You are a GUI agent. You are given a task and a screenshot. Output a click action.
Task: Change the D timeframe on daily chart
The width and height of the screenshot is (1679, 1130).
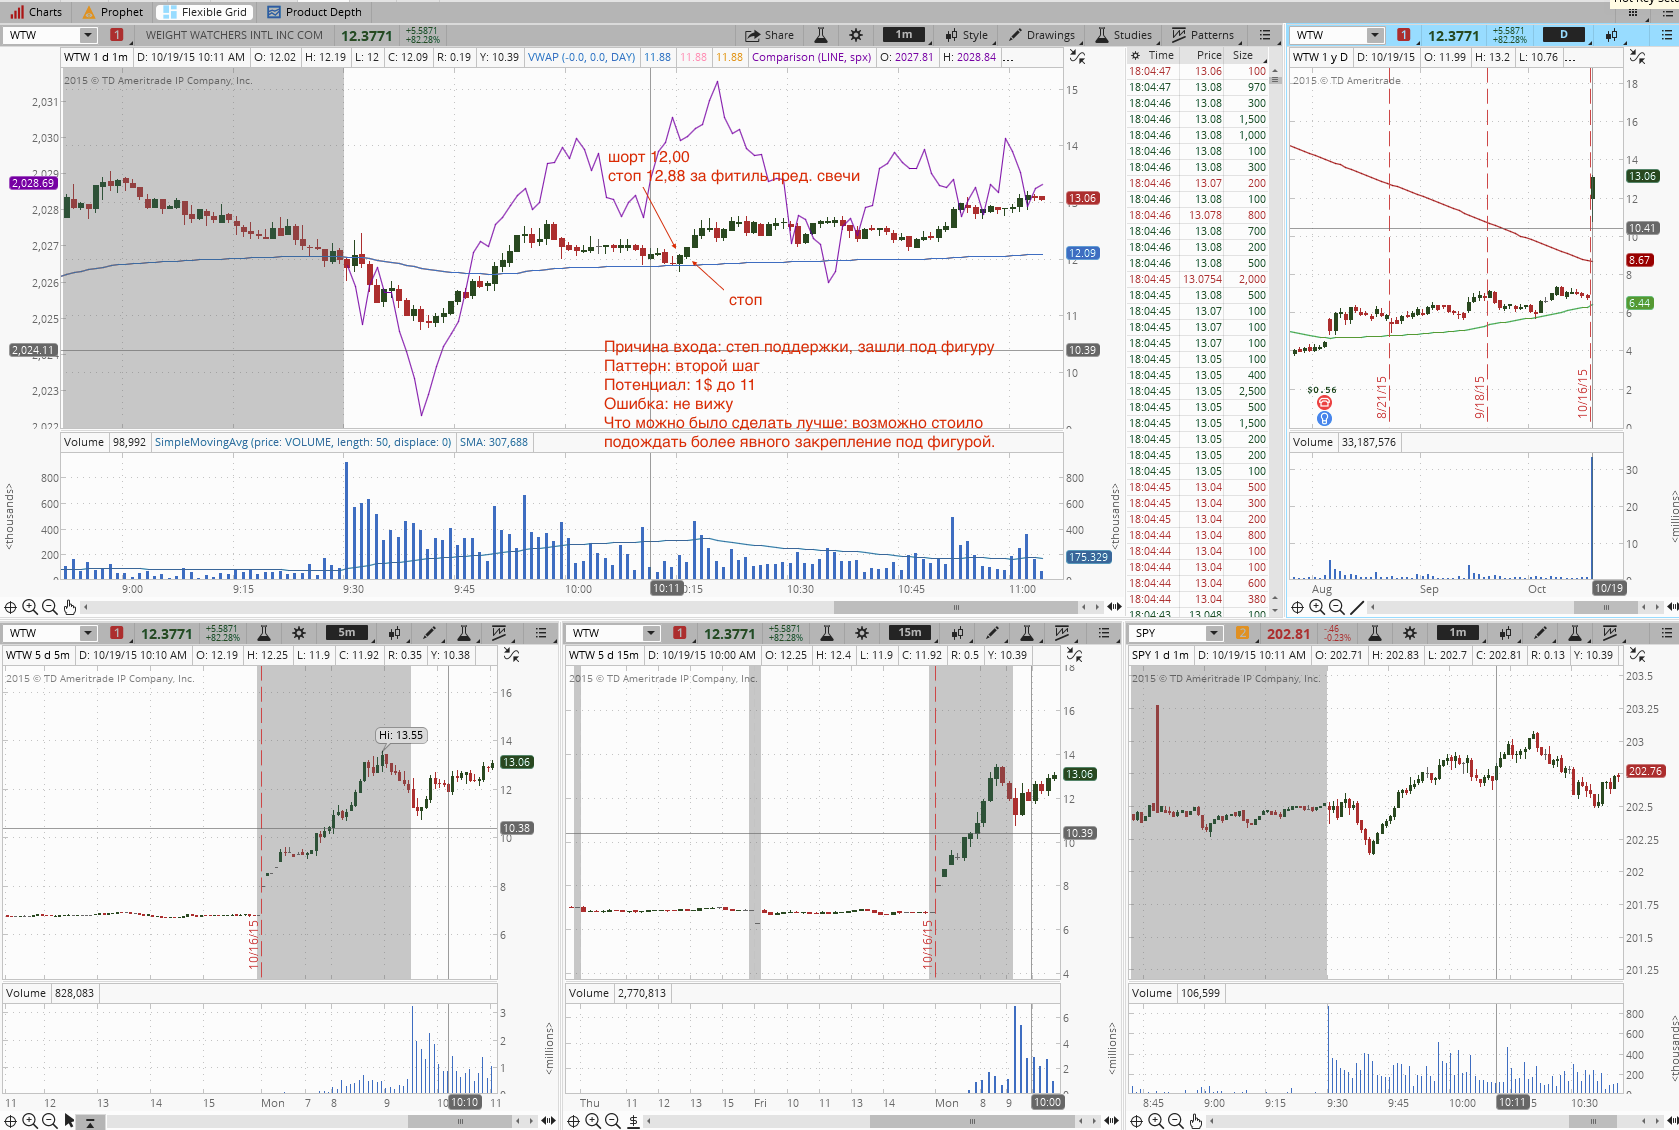pos(1564,35)
